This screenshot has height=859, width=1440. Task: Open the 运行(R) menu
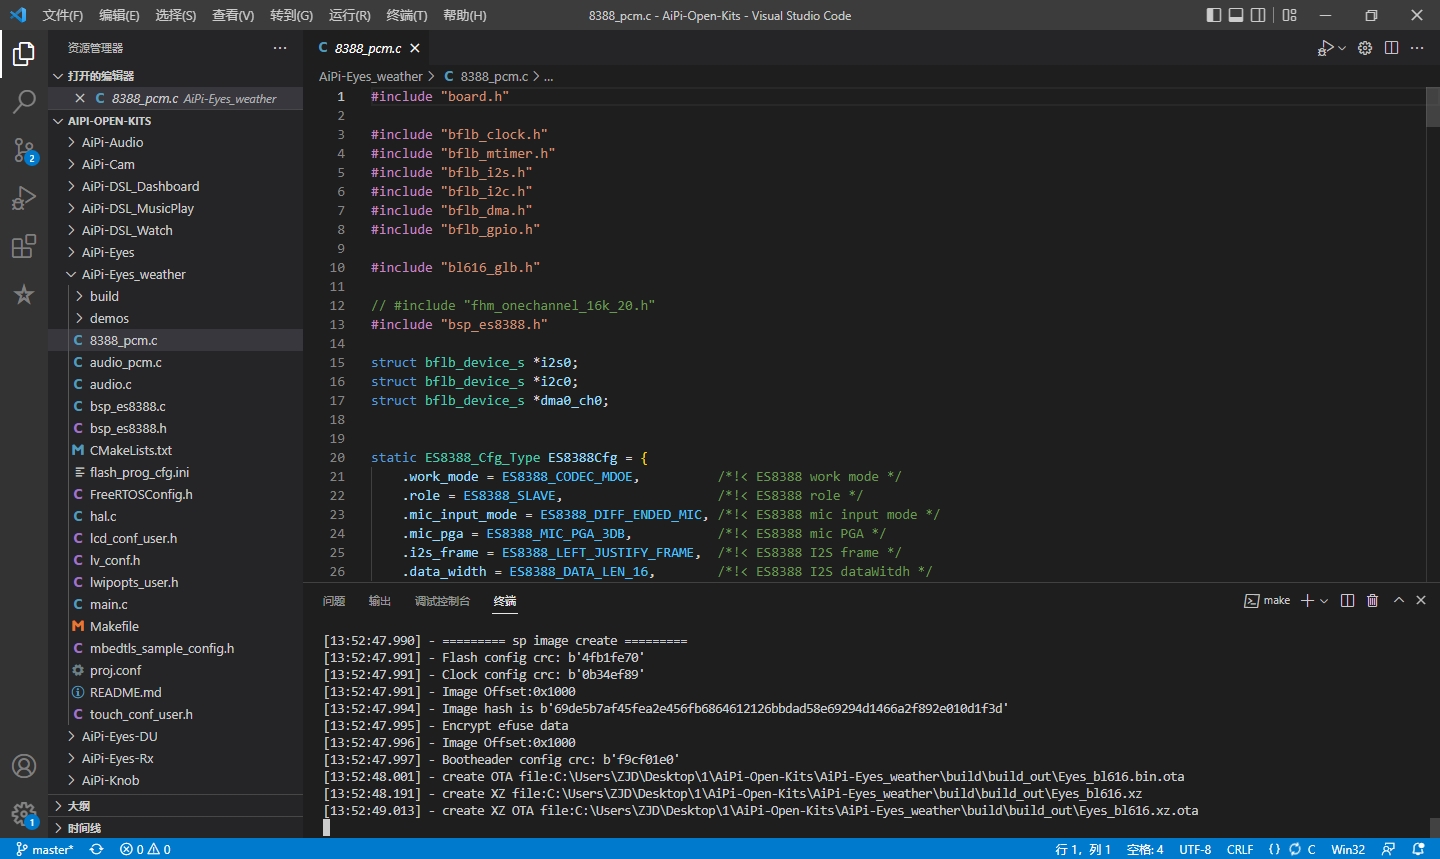point(349,15)
